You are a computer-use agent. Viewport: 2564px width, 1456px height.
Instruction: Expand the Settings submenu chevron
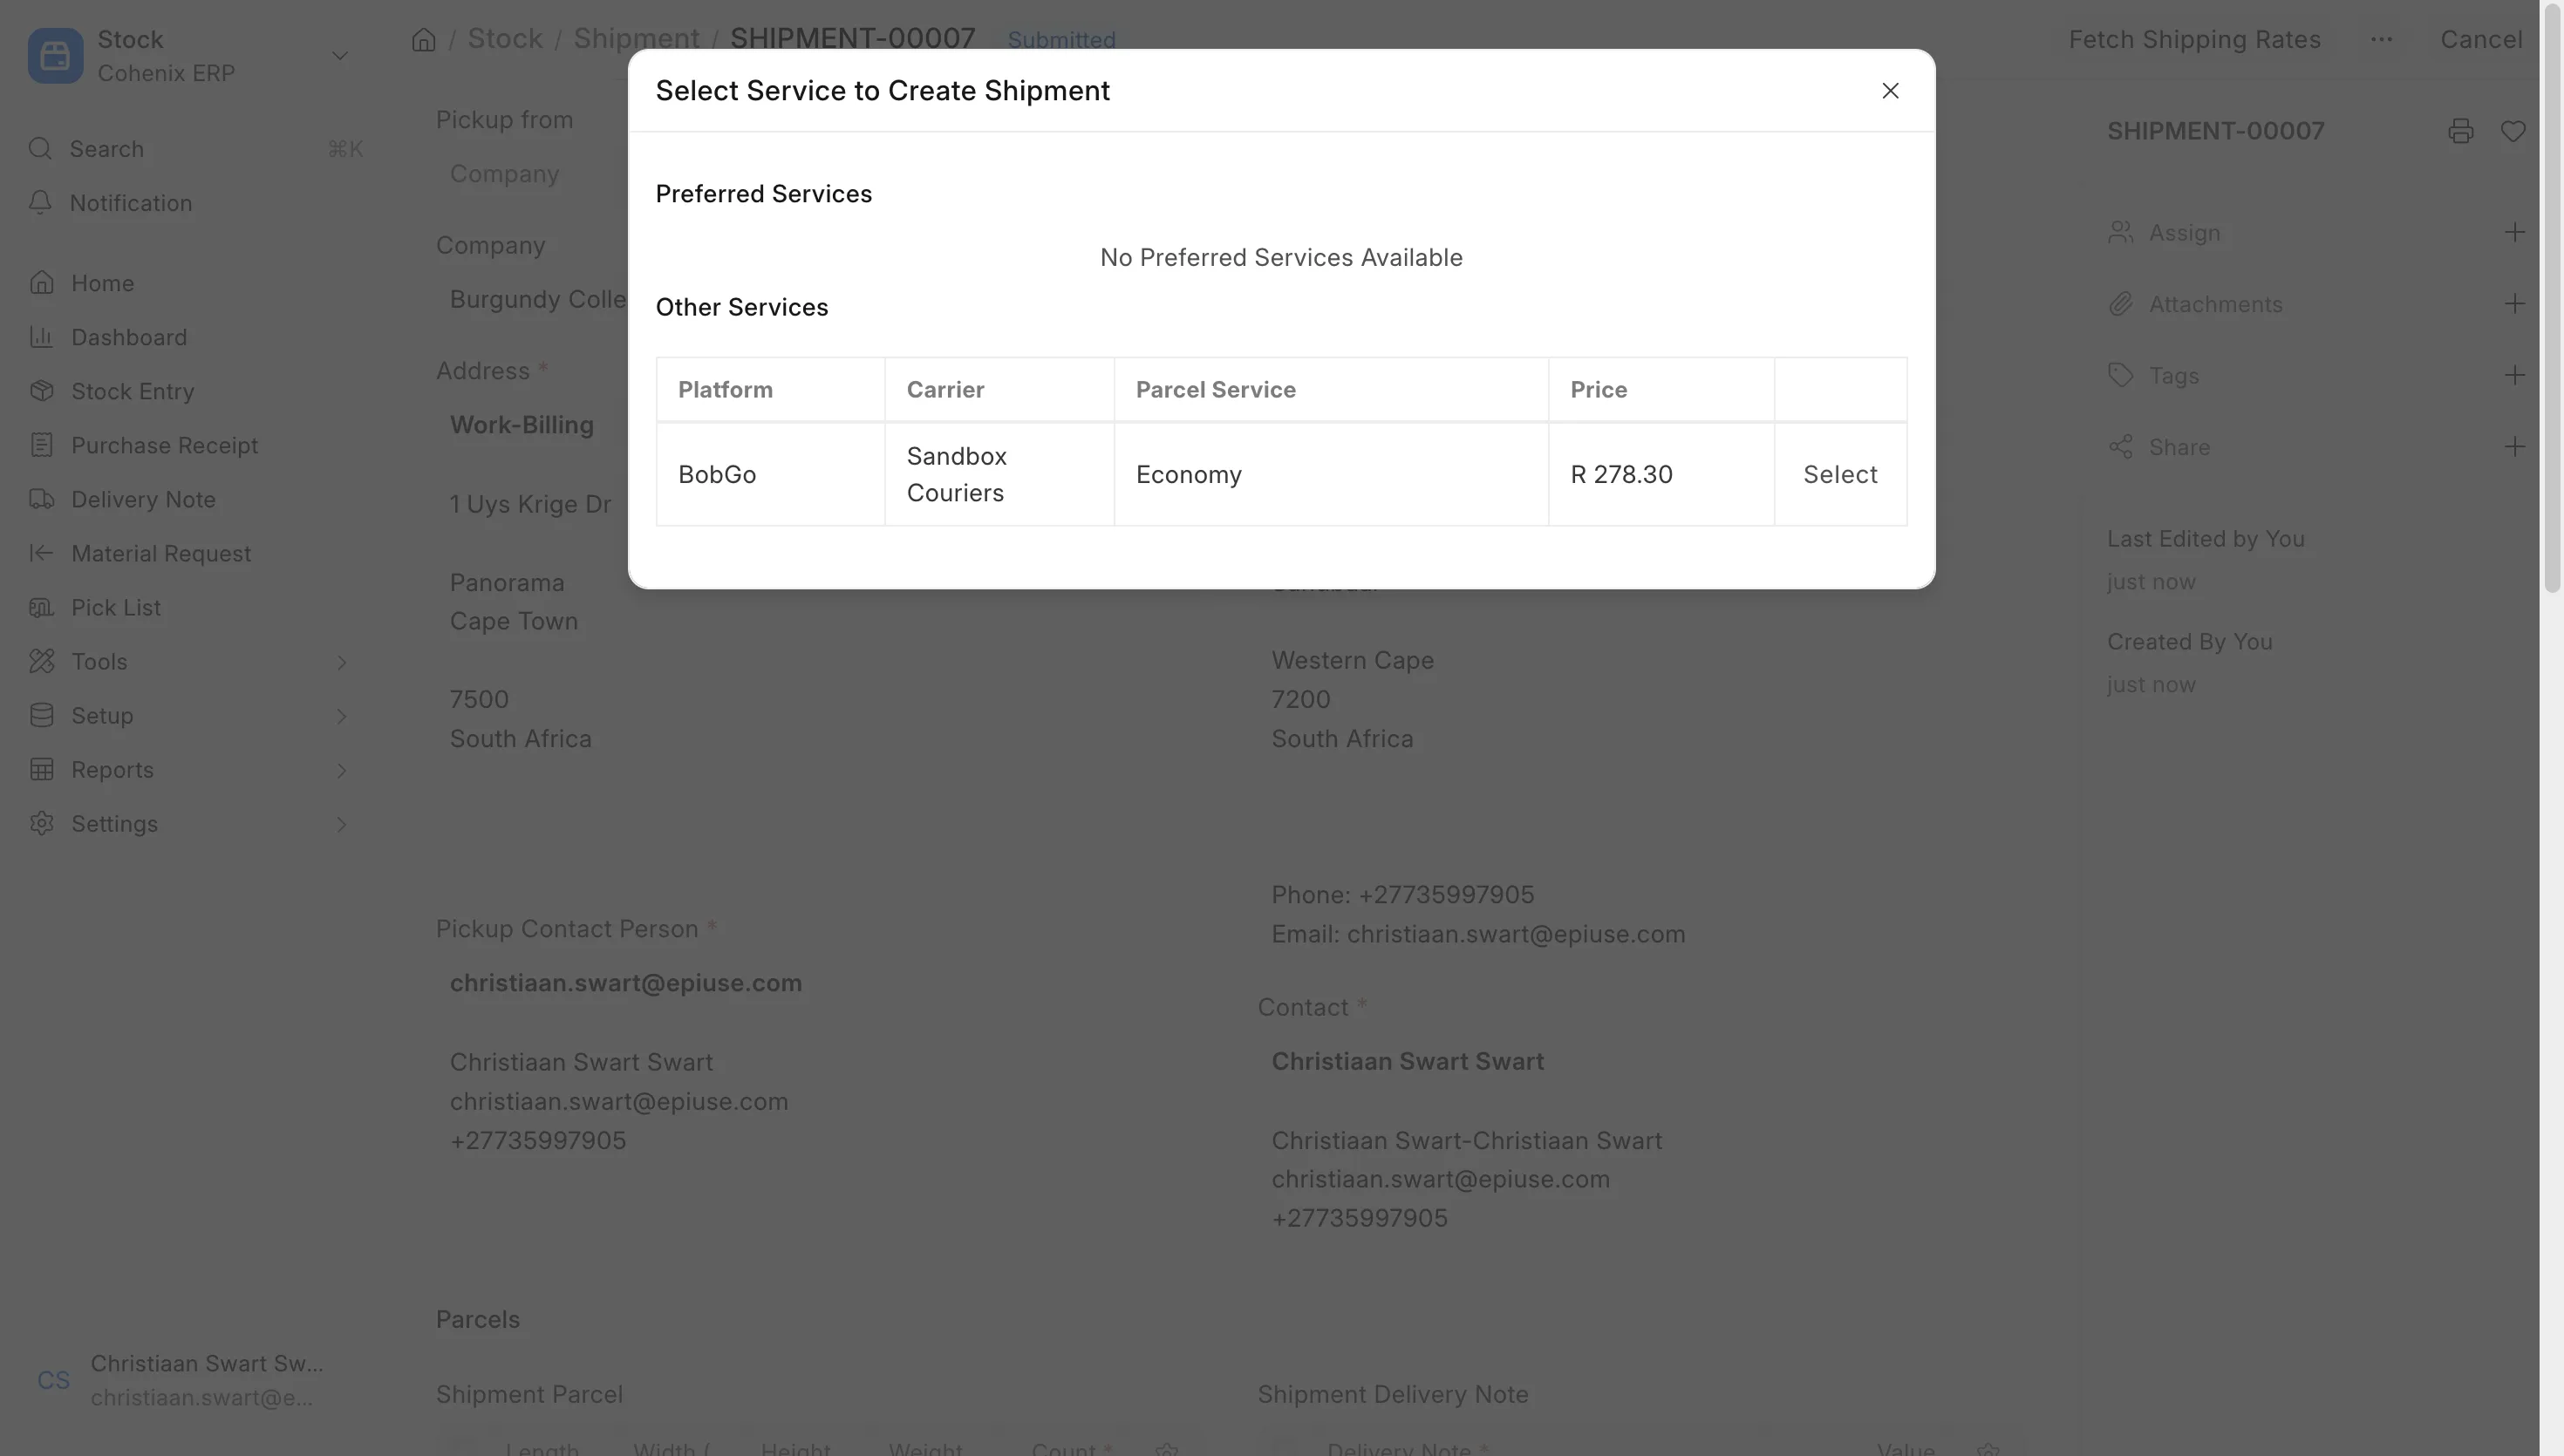point(341,824)
